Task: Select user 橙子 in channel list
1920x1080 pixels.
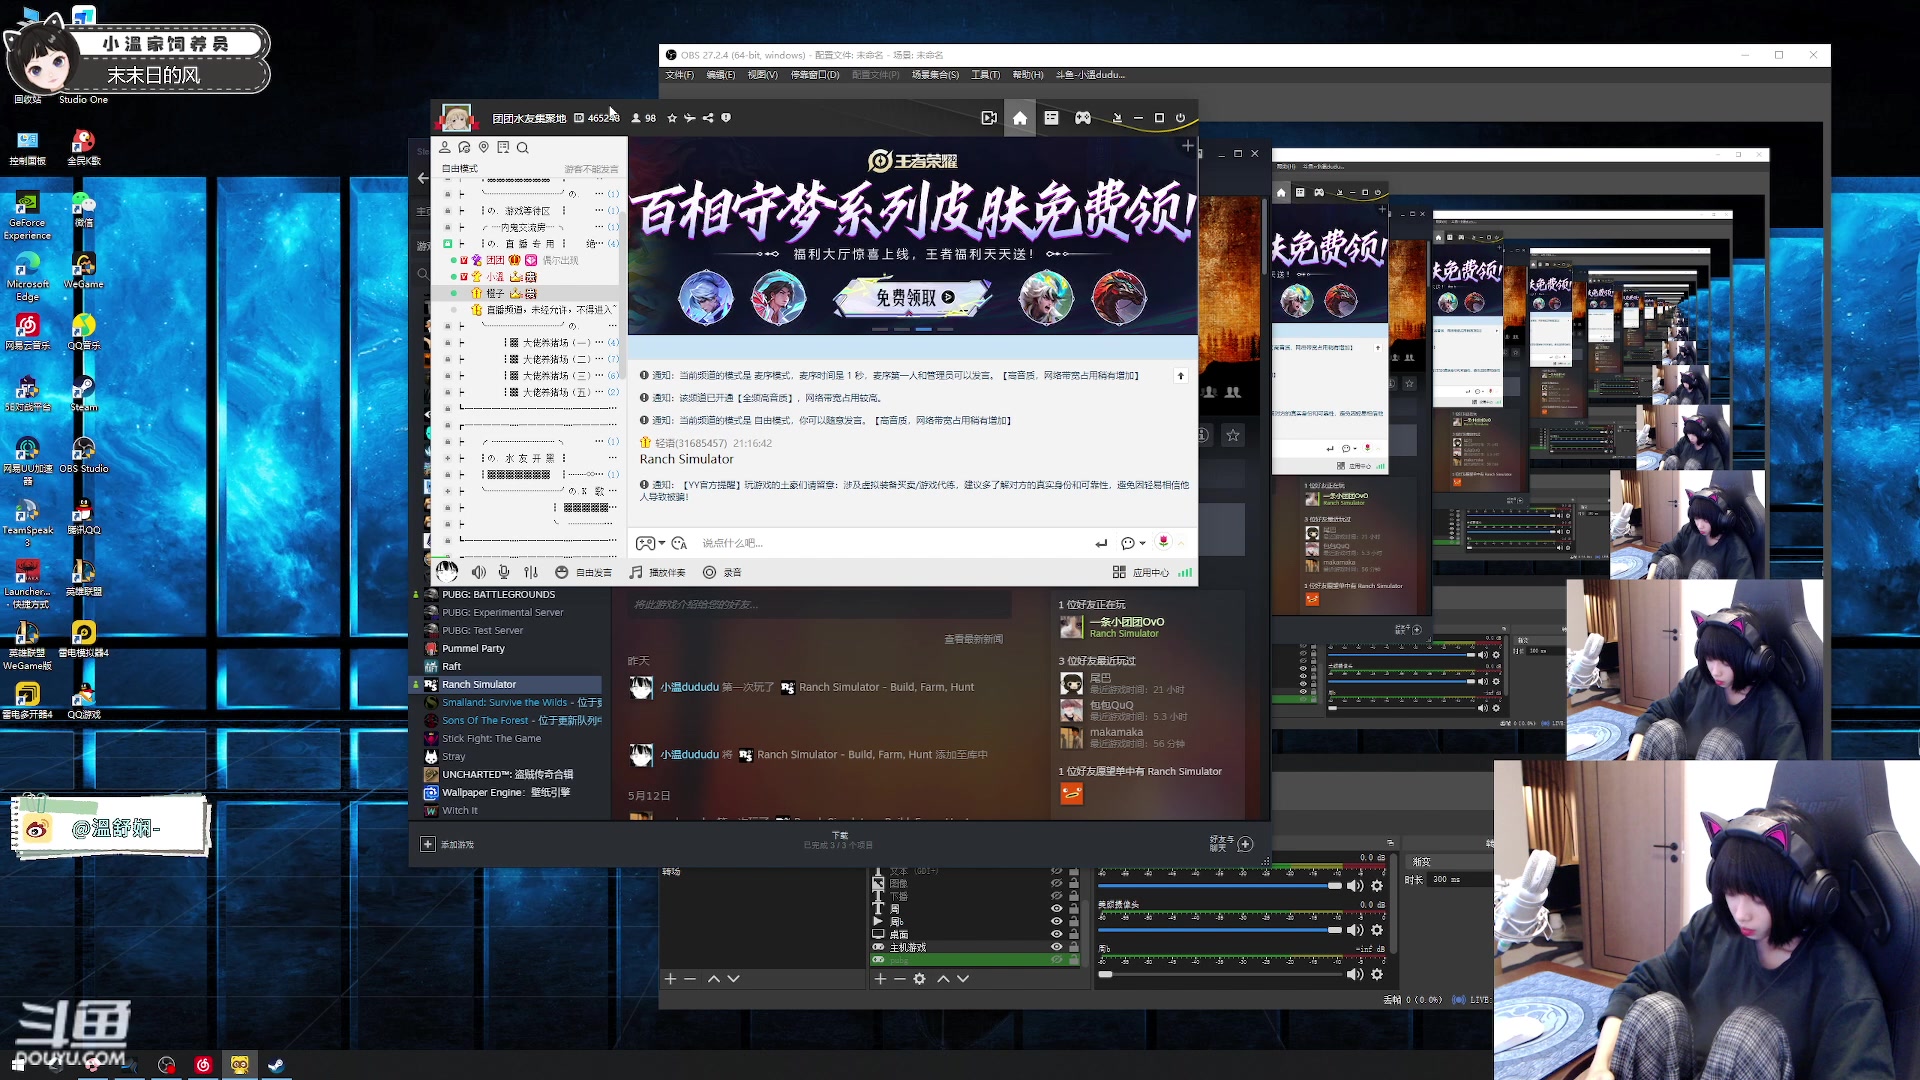Action: [495, 293]
